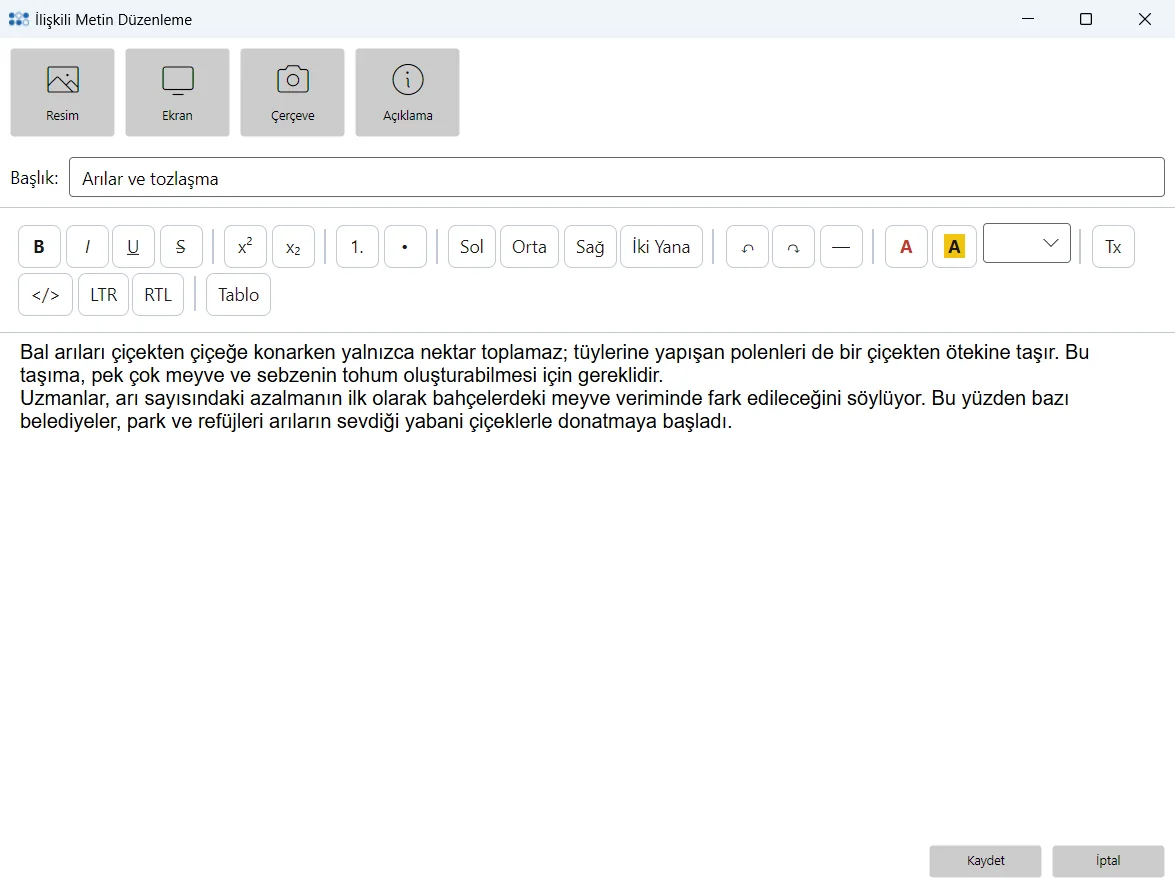Image resolution: width=1175 pixels, height=888 pixels.
Task: Open HTML source code view
Action: click(x=46, y=295)
